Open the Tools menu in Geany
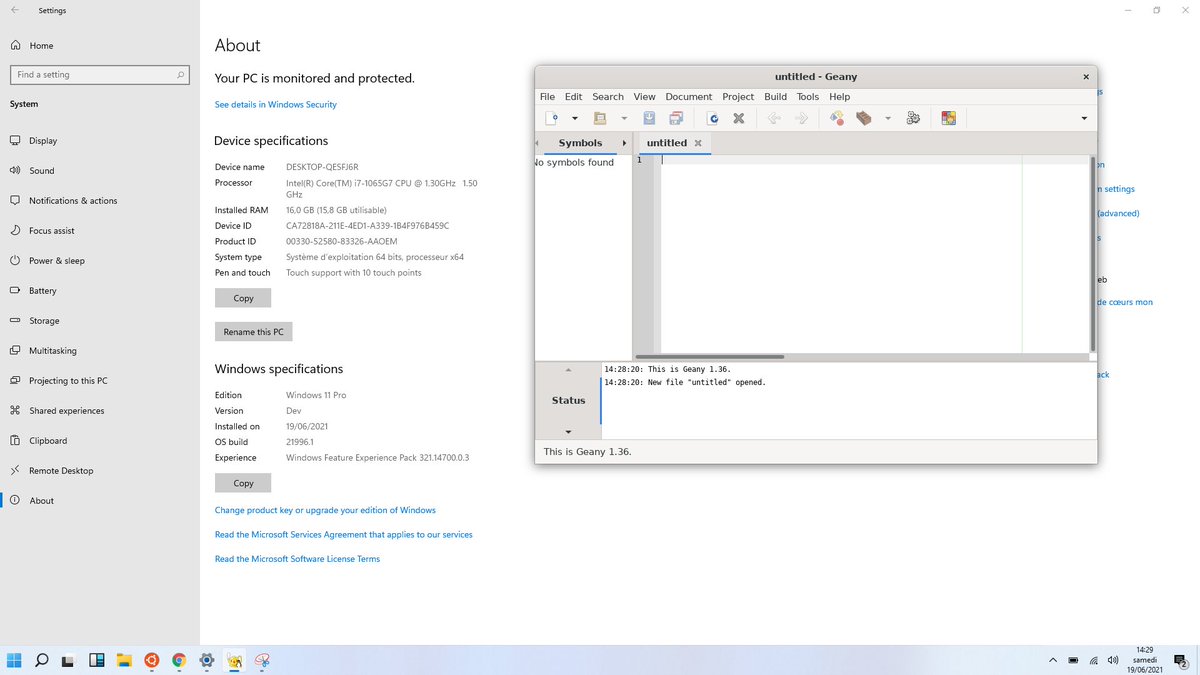Image resolution: width=1200 pixels, height=675 pixels. 808,97
